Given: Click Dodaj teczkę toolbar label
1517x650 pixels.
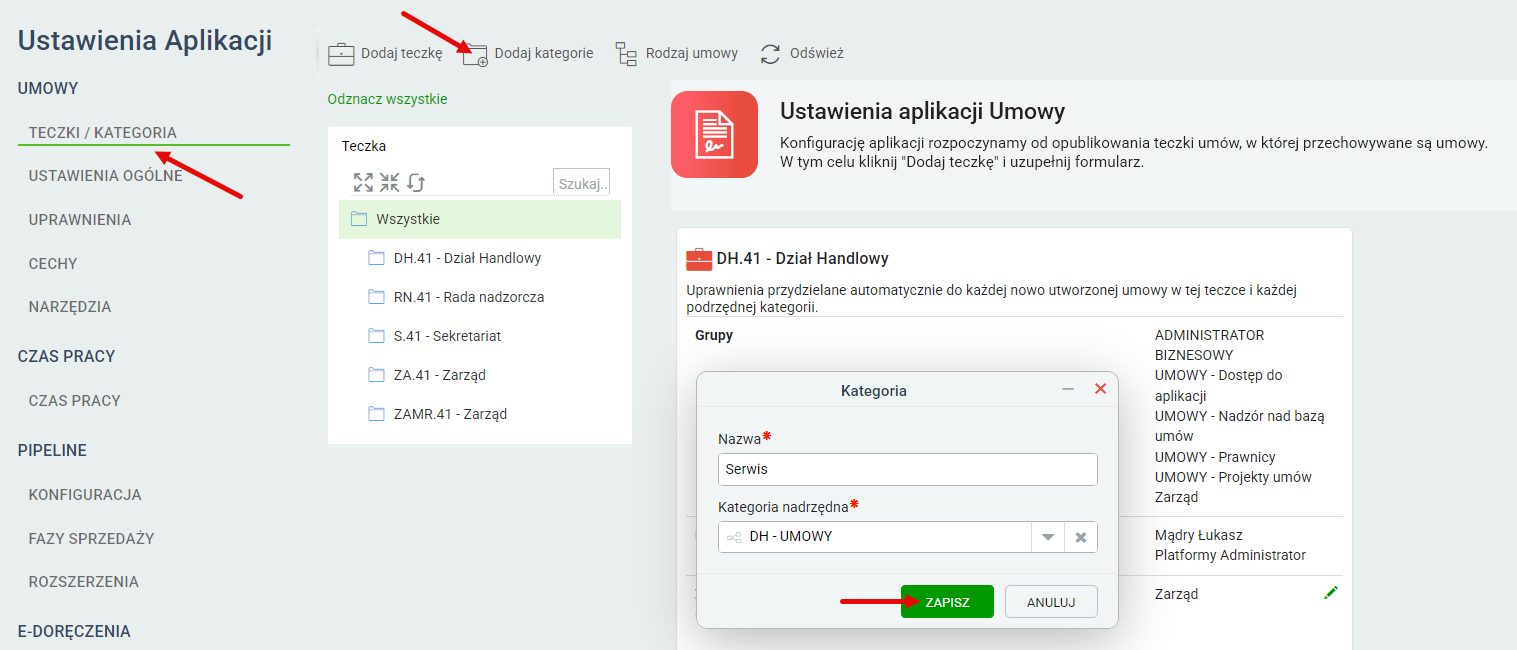Looking at the screenshot, I should pyautogui.click(x=401, y=53).
